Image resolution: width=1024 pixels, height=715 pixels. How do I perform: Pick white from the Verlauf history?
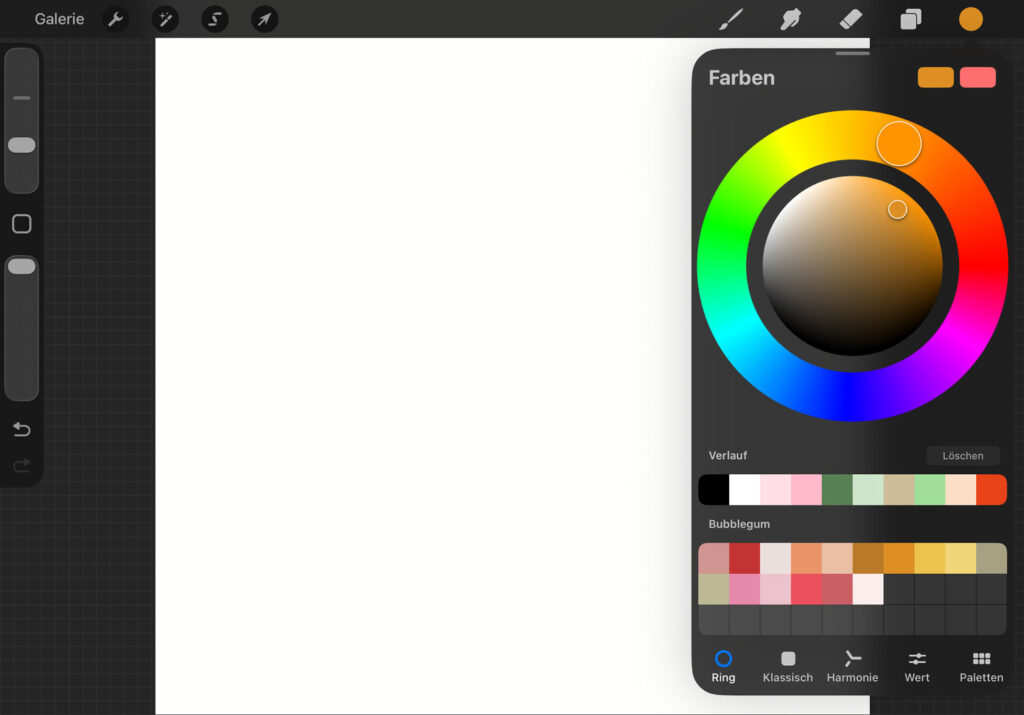pos(744,490)
